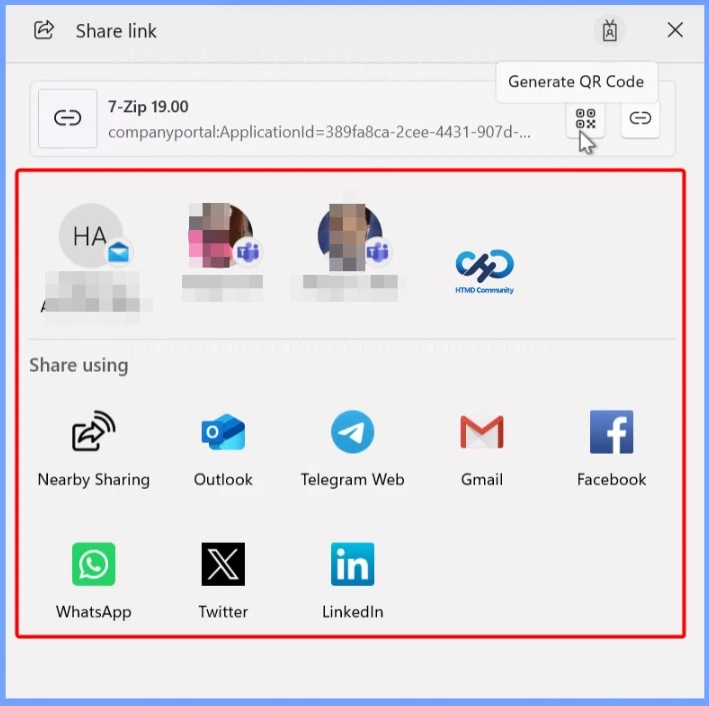Share link to Facebook
Image resolution: width=709 pixels, height=706 pixels.
[x=611, y=449]
